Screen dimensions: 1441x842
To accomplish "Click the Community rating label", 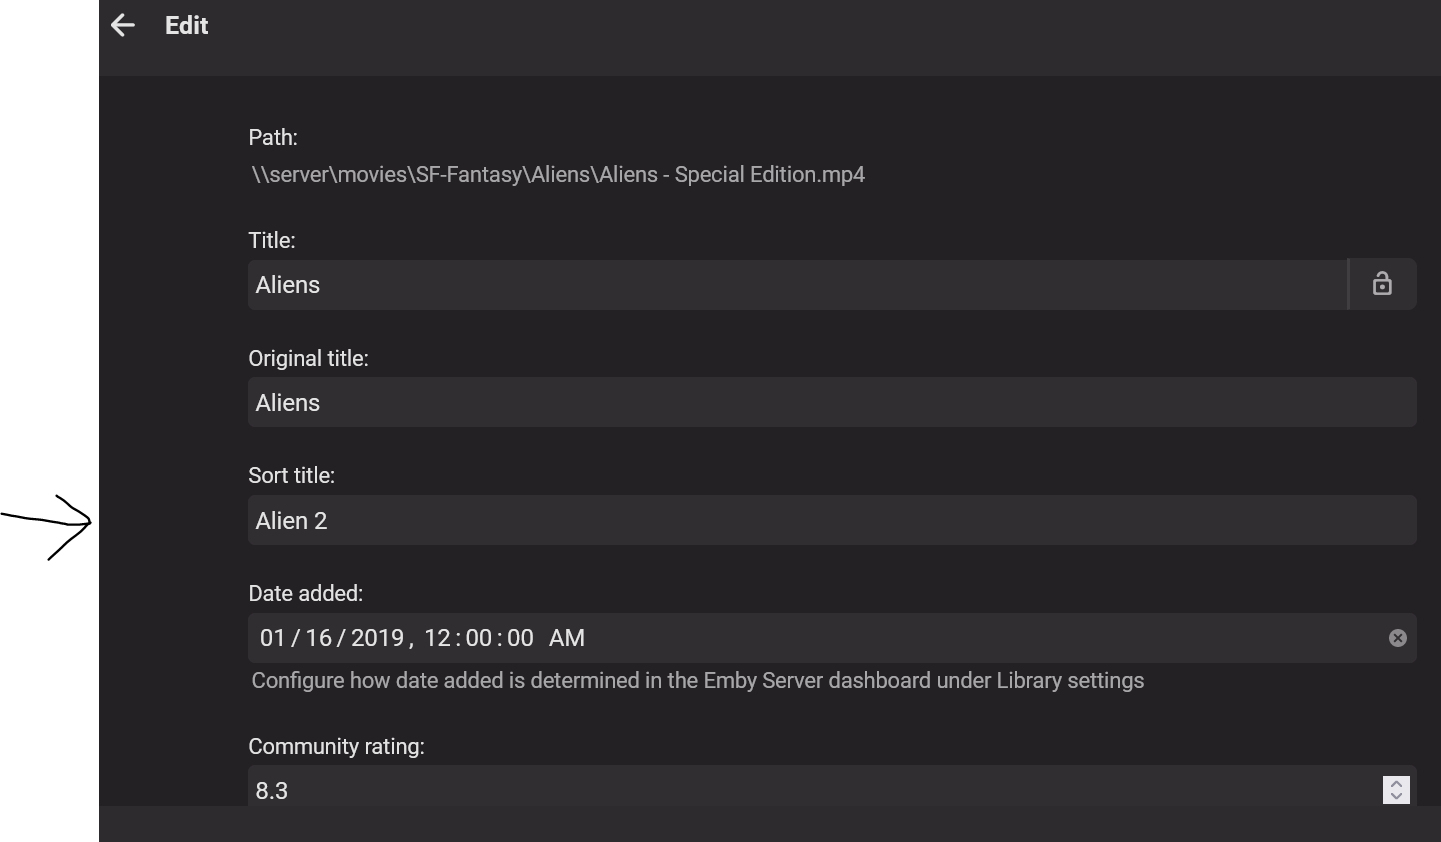I will (x=336, y=746).
